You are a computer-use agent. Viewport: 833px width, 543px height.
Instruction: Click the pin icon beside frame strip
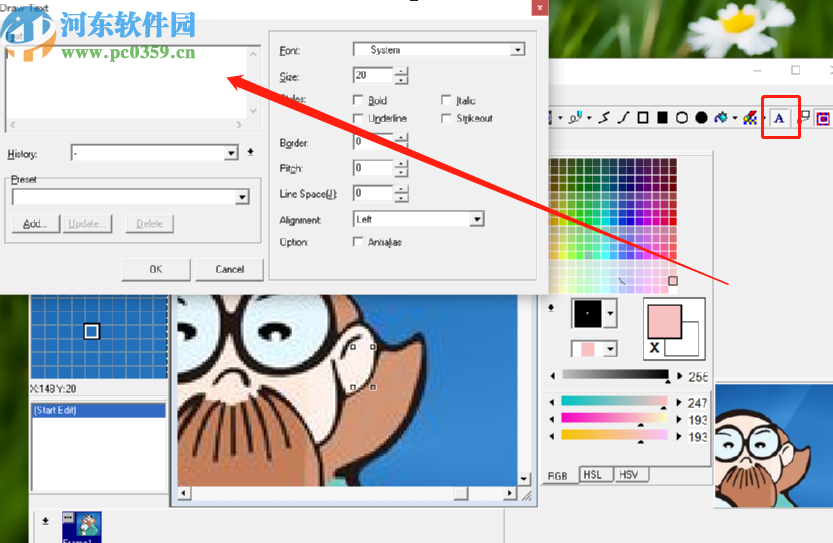(46, 521)
